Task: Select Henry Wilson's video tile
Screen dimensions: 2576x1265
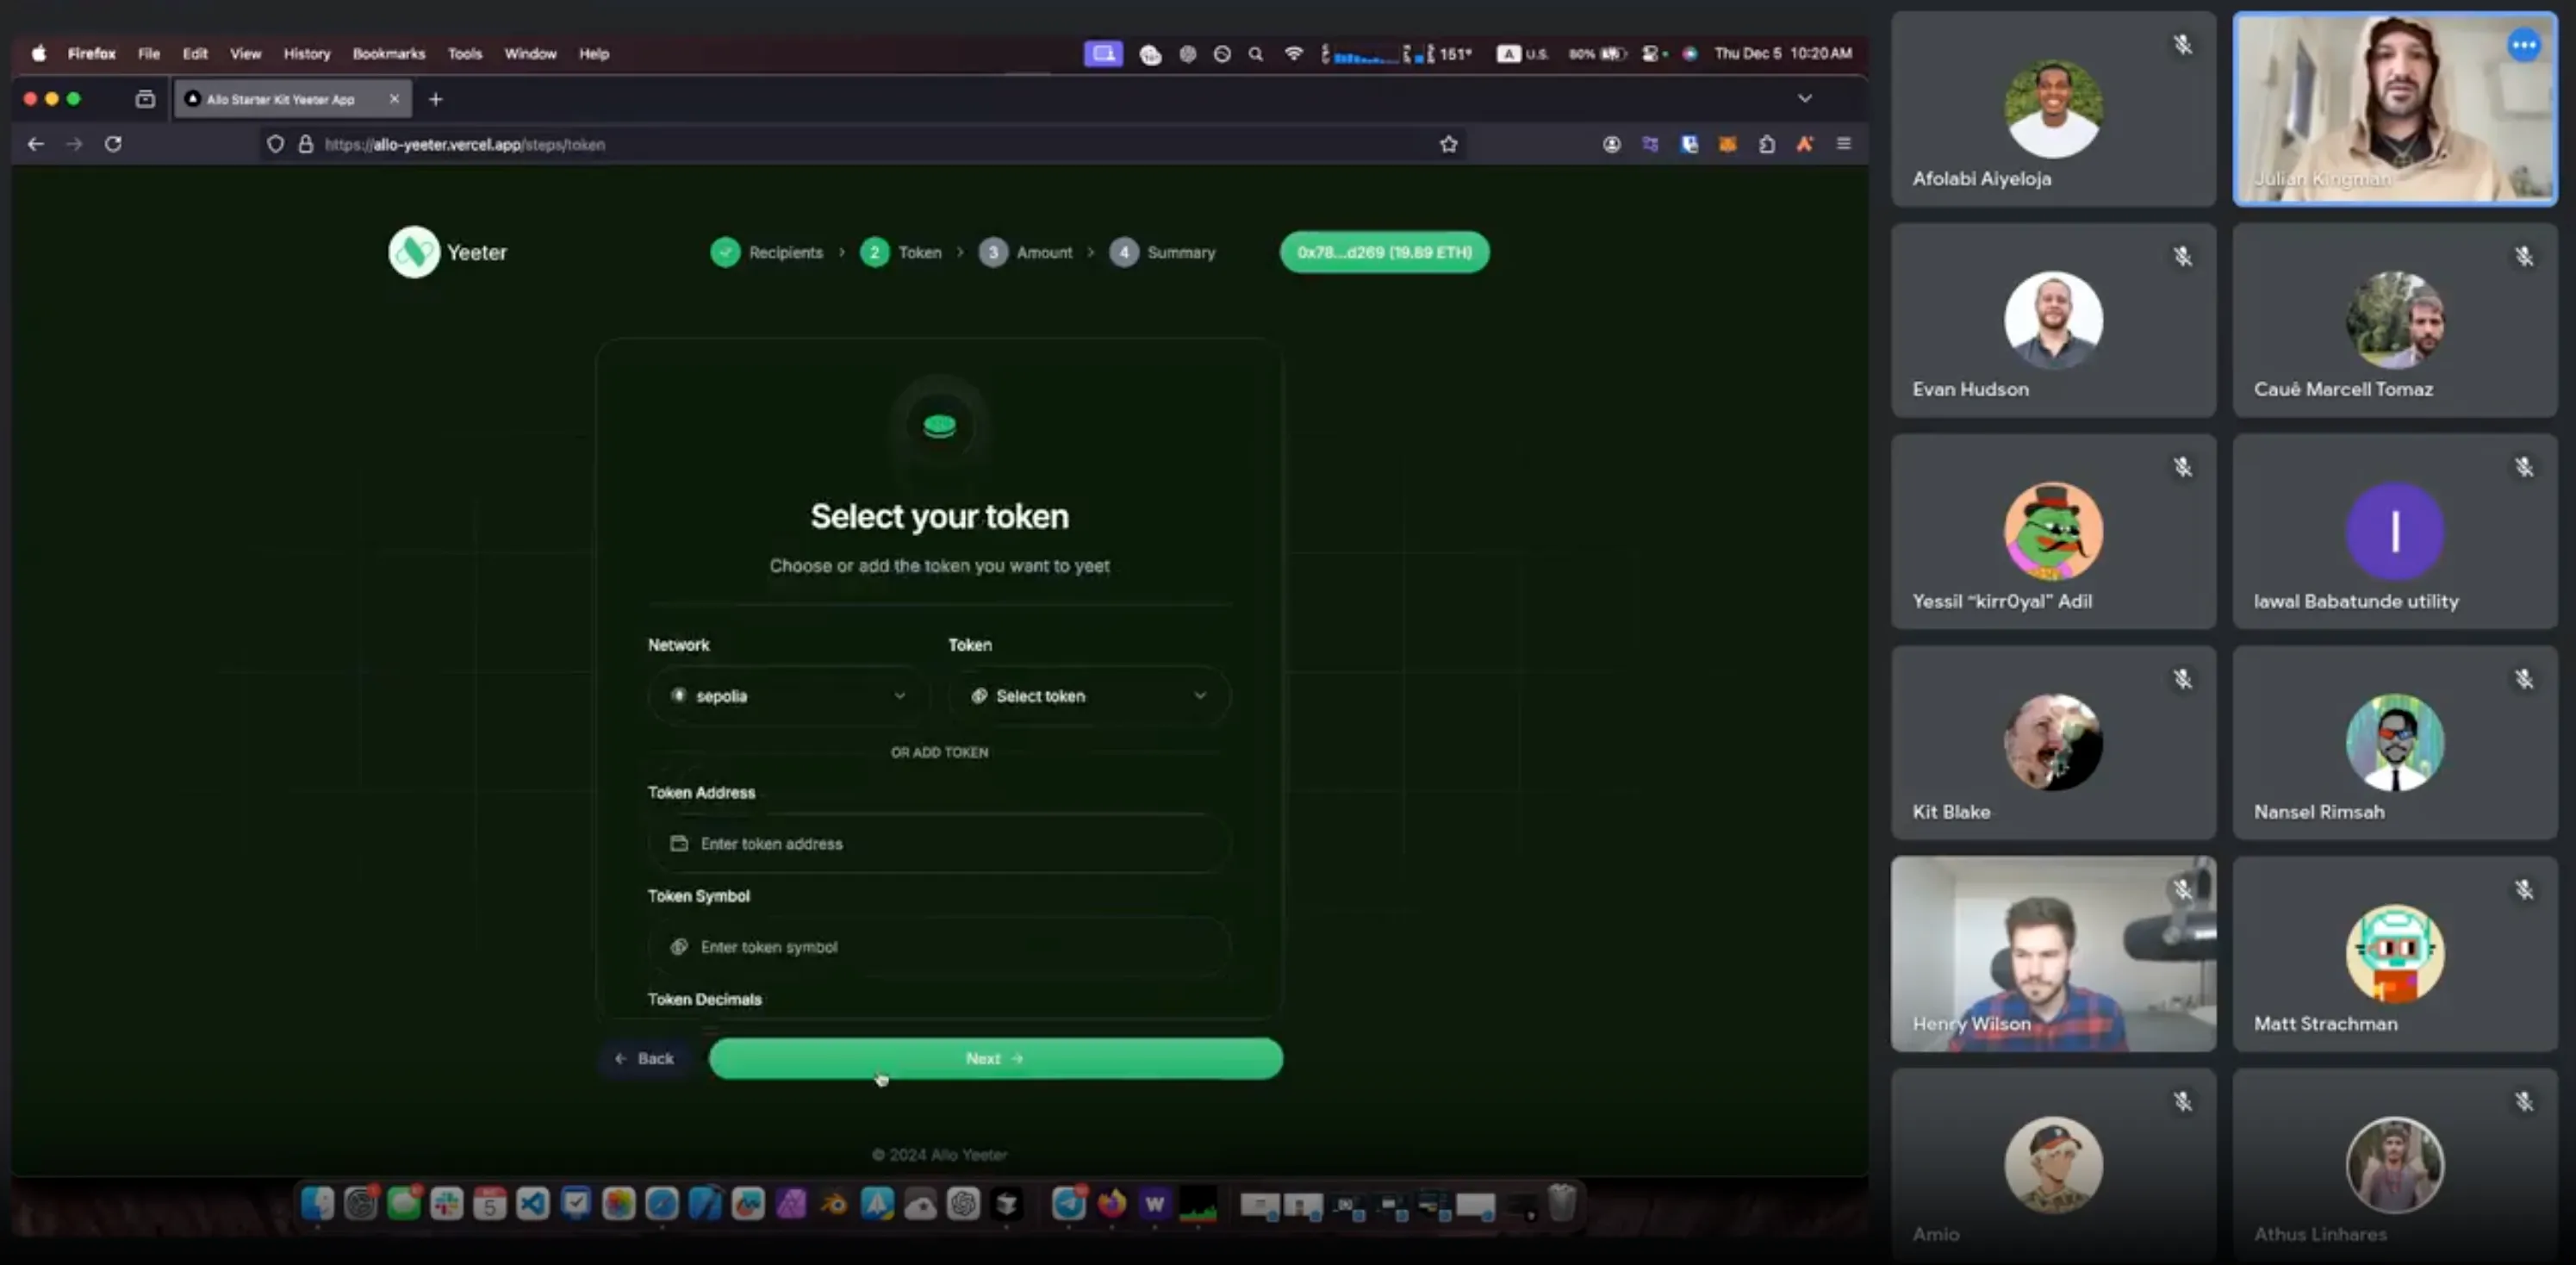Action: pos(2053,953)
